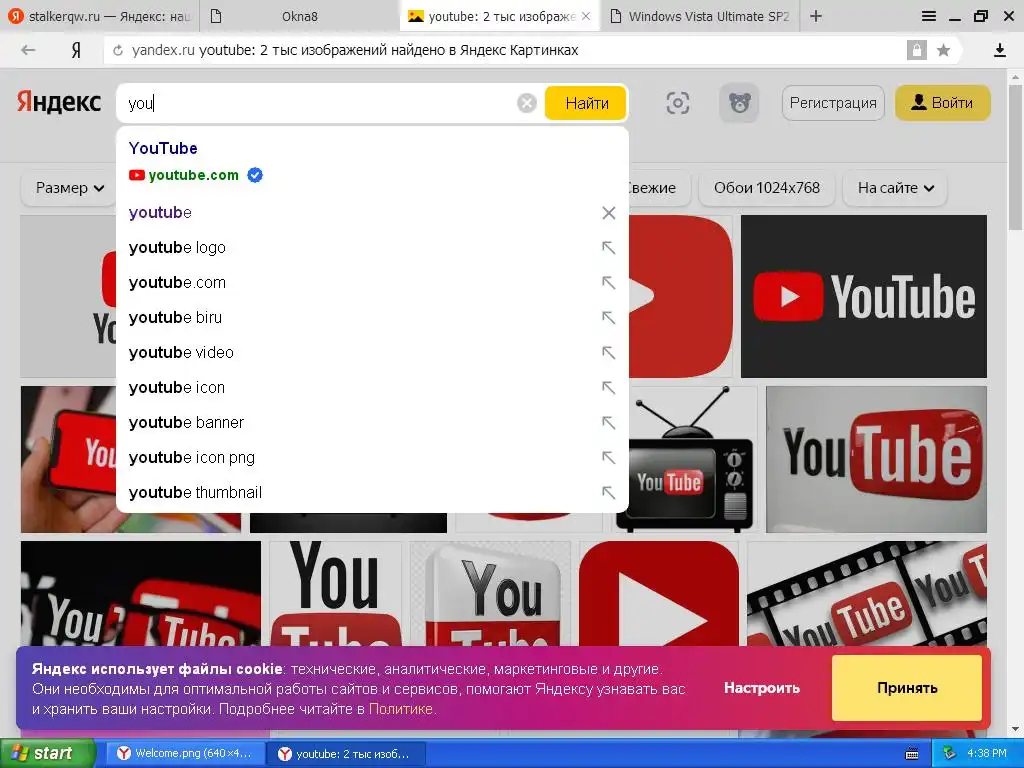Open search by image camera icon
1024x768 pixels.
pyautogui.click(x=678, y=103)
